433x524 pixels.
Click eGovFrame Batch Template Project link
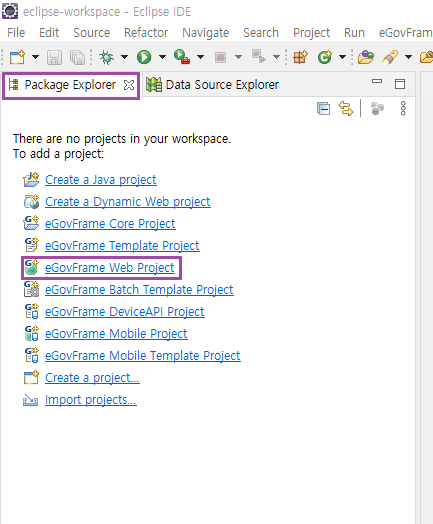(139, 290)
